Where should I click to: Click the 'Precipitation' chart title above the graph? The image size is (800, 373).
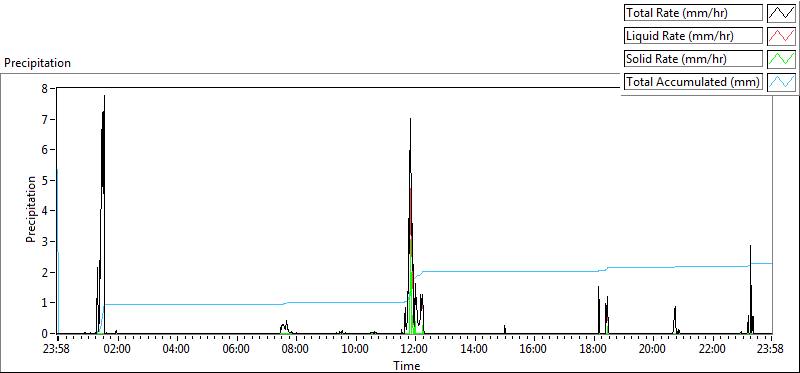click(x=37, y=63)
